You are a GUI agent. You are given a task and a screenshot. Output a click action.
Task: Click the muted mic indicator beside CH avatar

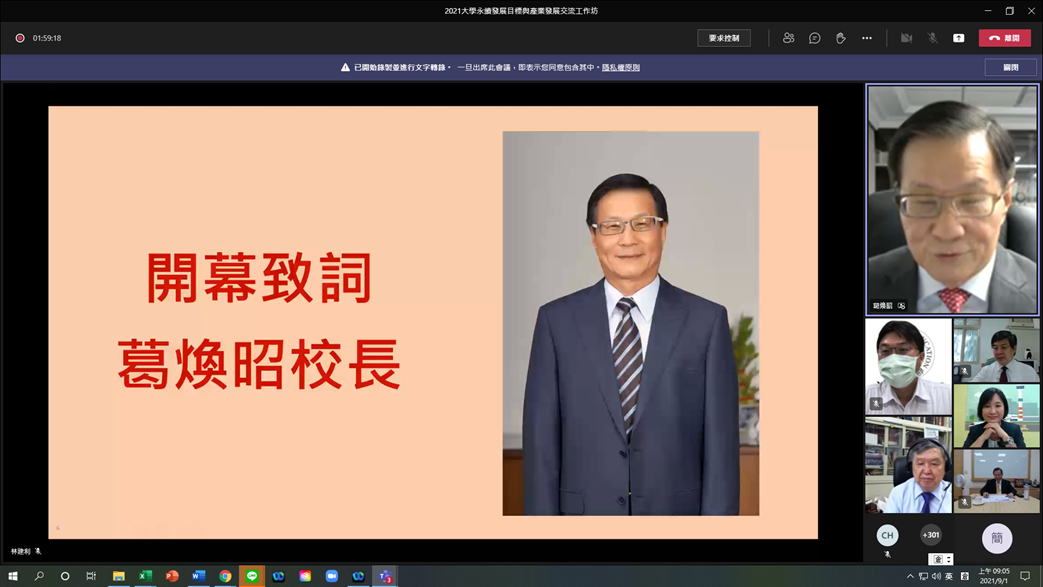[887, 556]
